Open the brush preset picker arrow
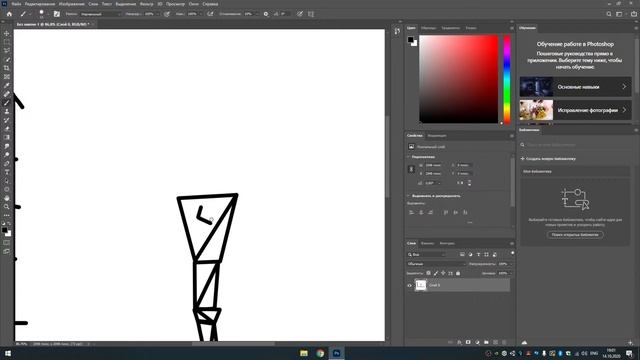640x360 pixels. 47,14
